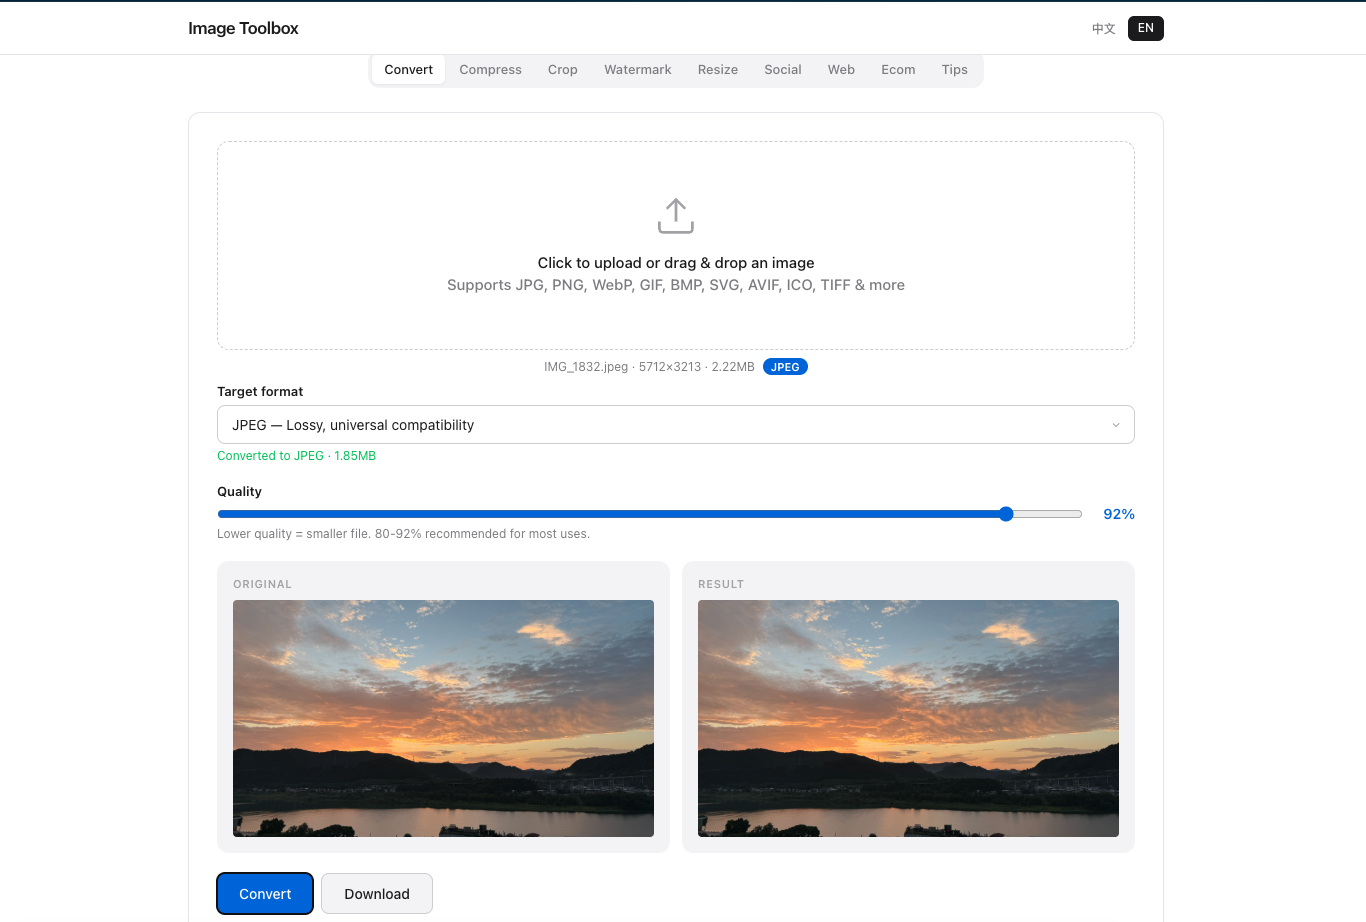This screenshot has height=922, width=1366.
Task: Click the blue JPEG format badge
Action: (x=785, y=367)
